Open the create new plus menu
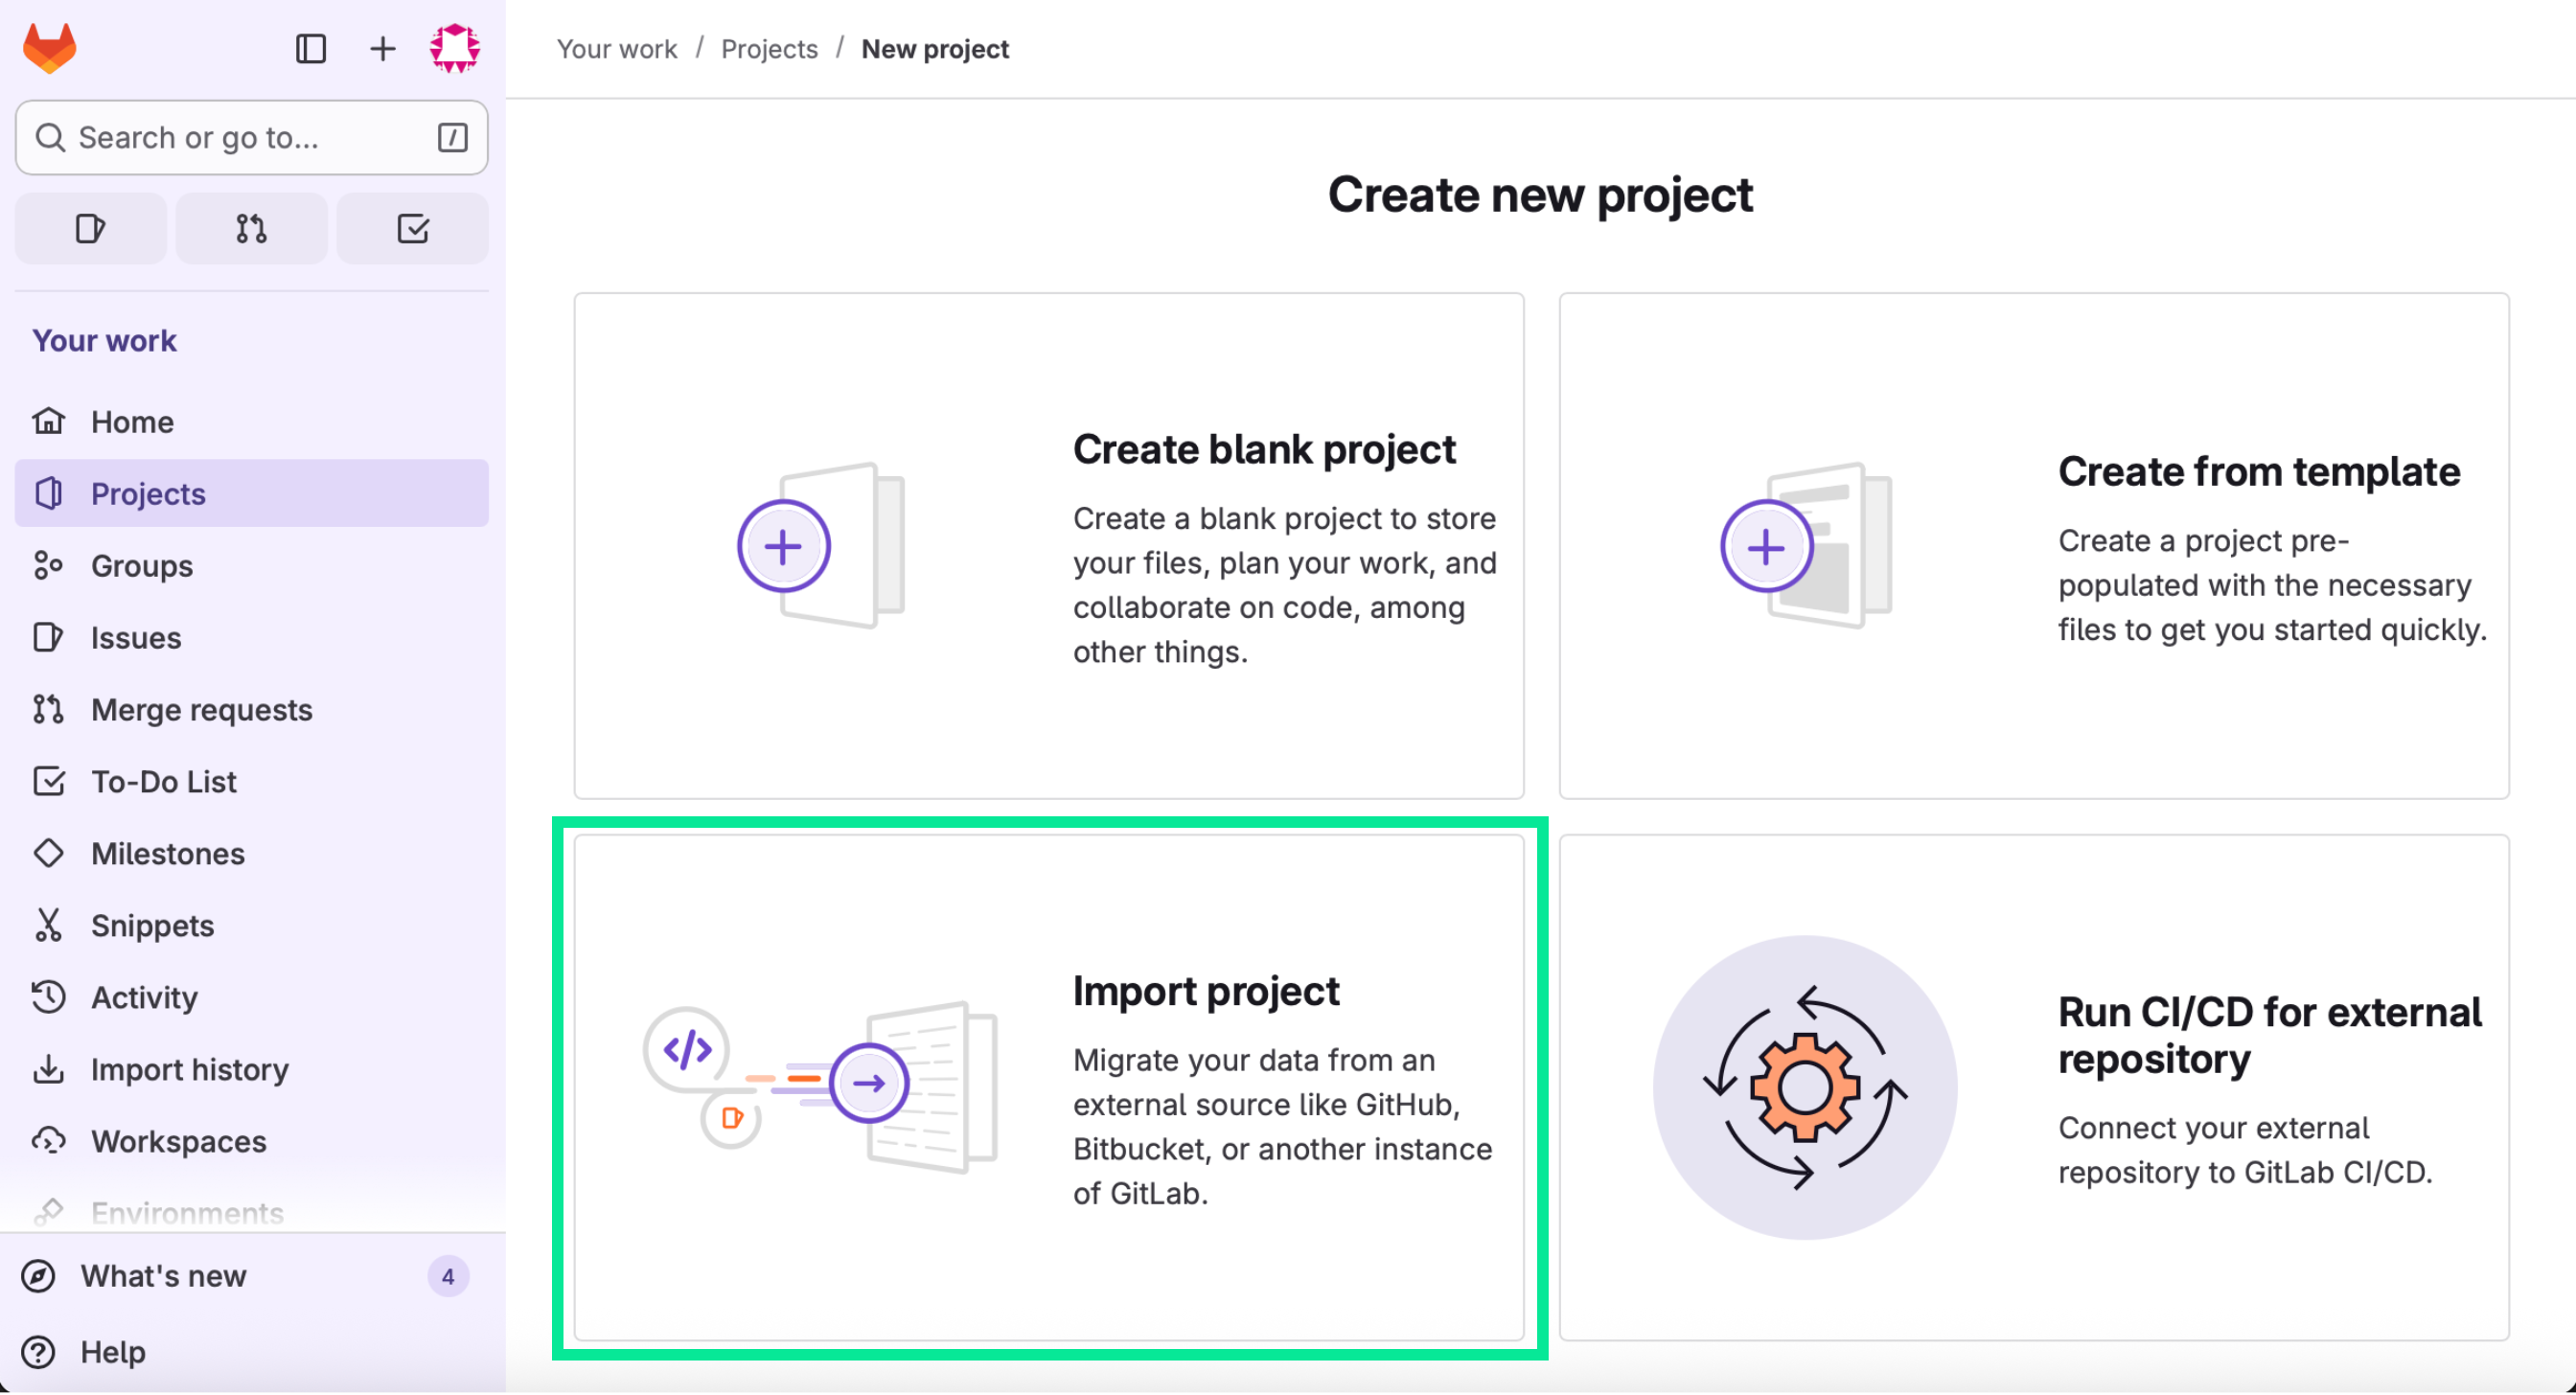Image resolution: width=2576 pixels, height=1395 pixels. [382, 48]
